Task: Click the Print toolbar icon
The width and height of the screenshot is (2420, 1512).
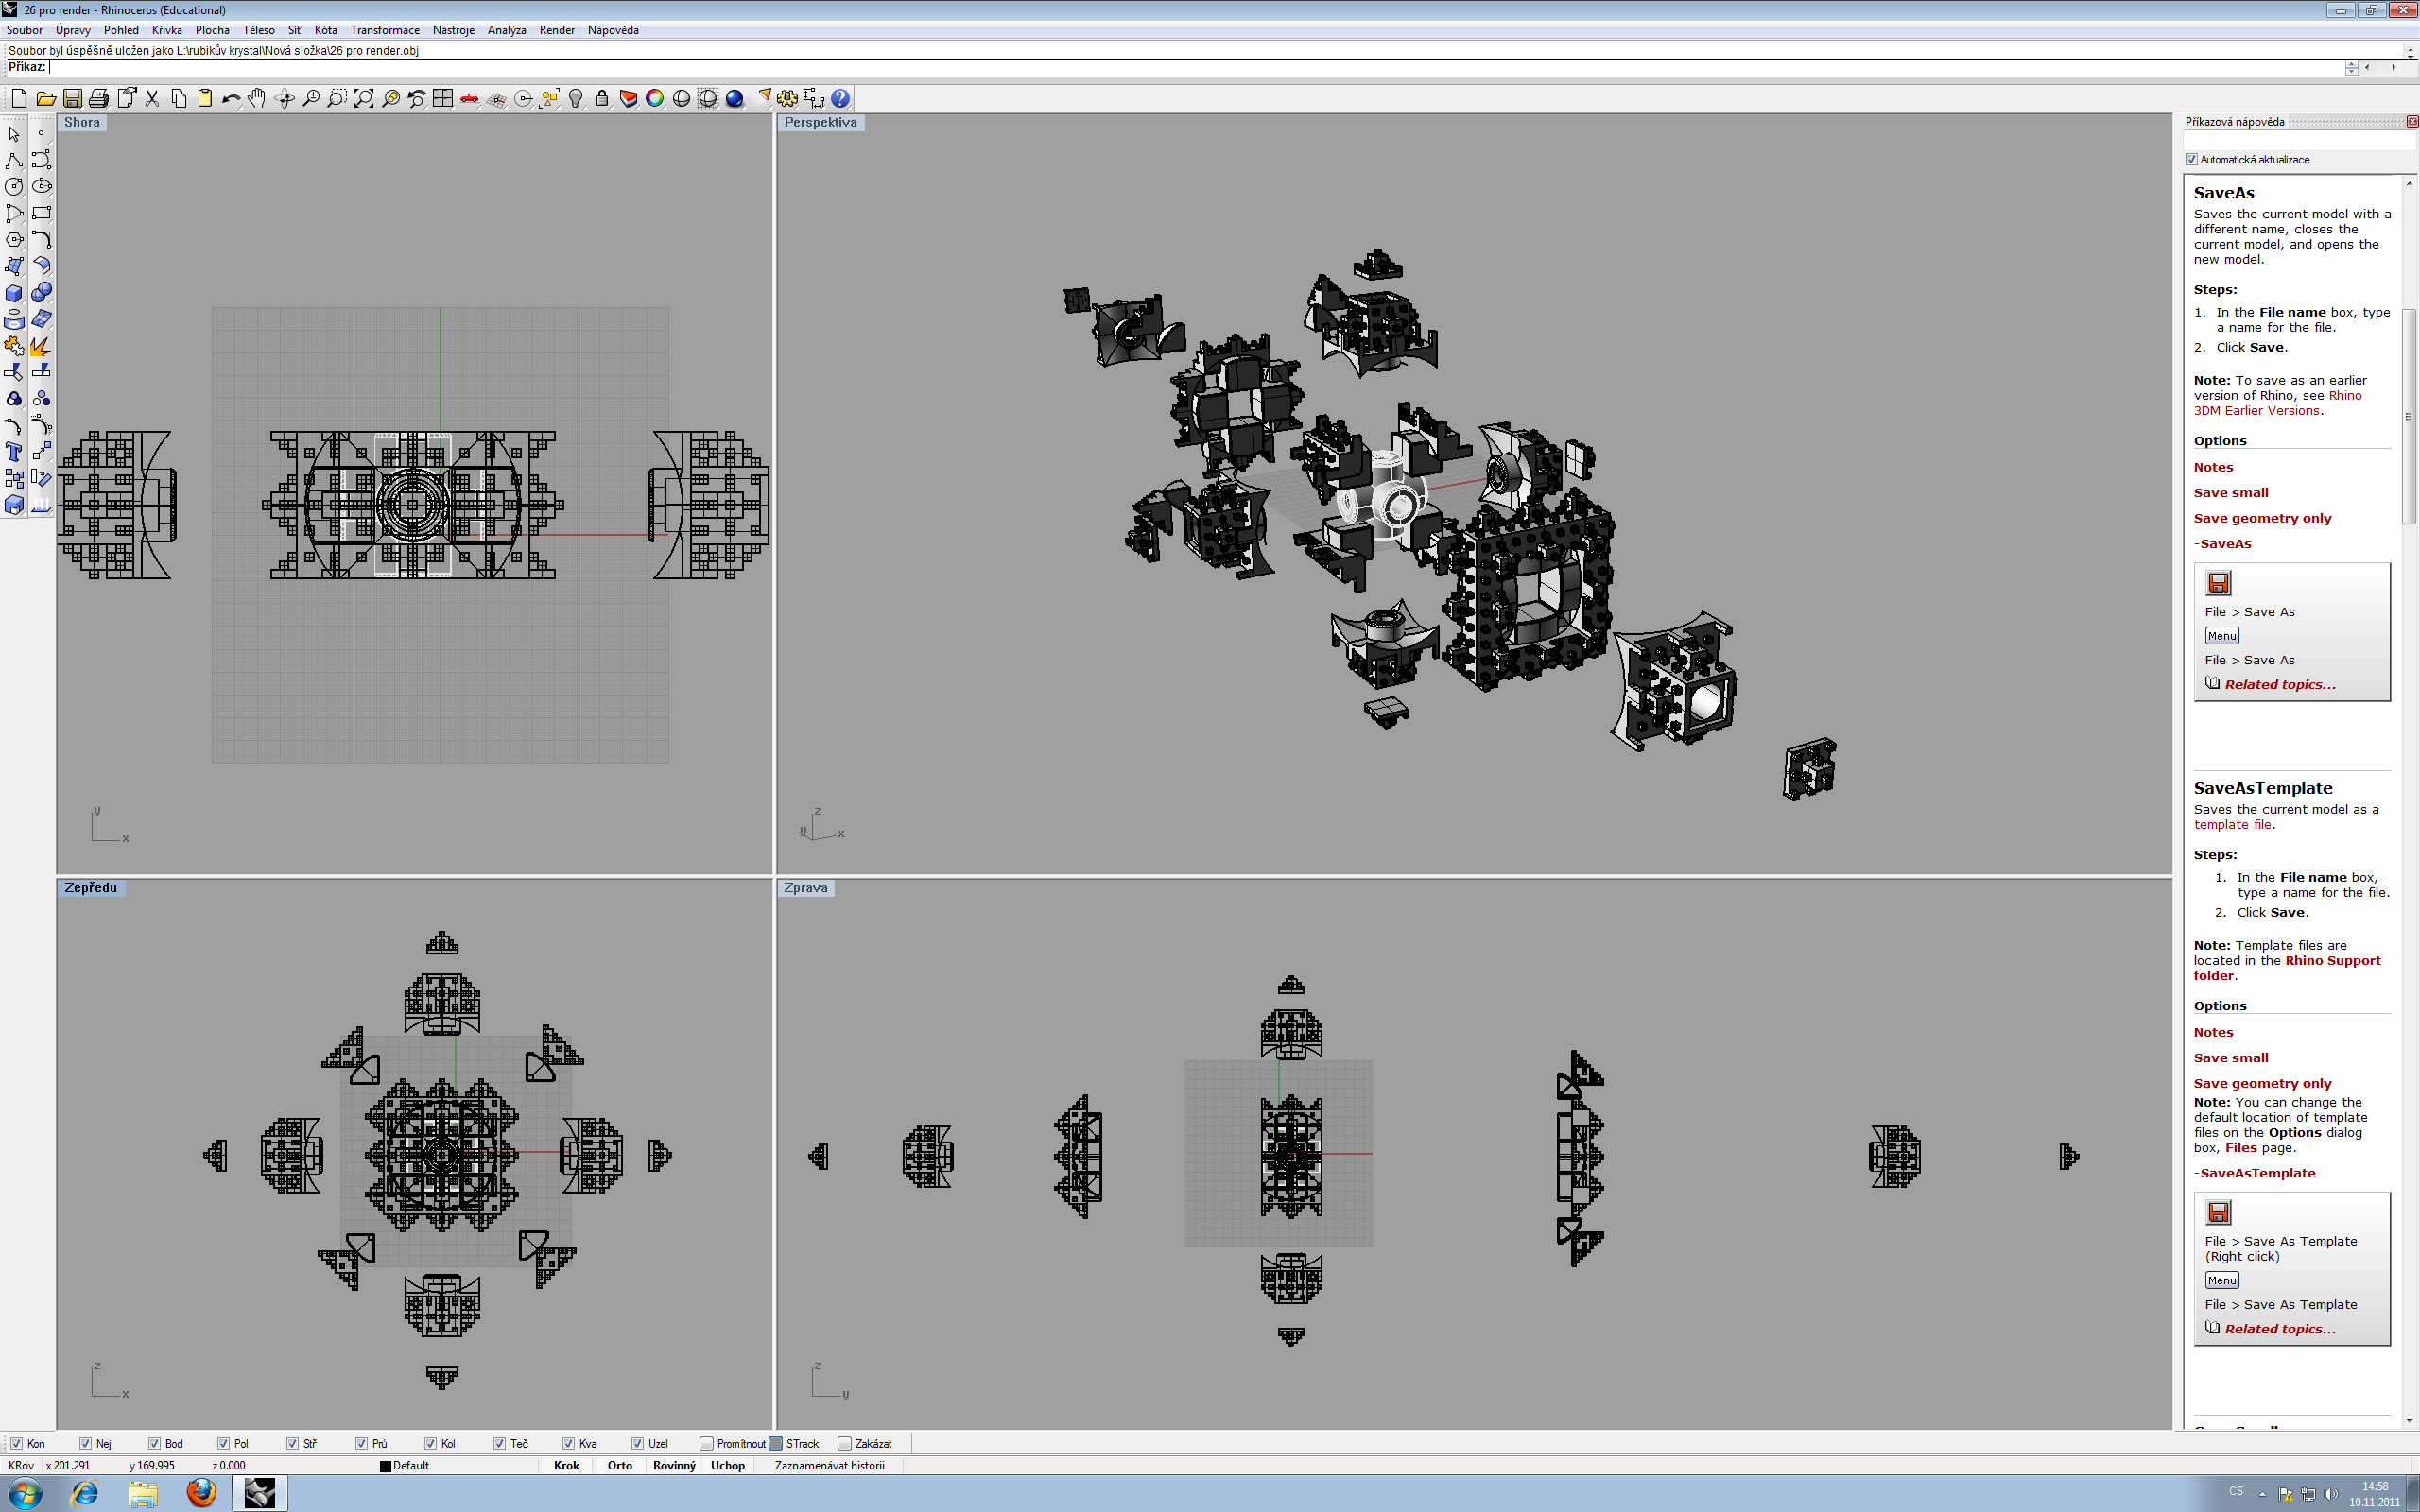Action: click(98, 98)
